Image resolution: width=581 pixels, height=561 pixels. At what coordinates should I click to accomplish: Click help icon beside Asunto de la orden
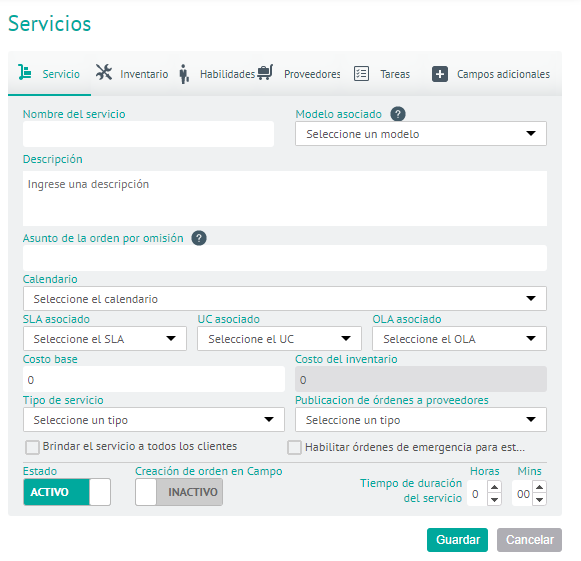199,238
